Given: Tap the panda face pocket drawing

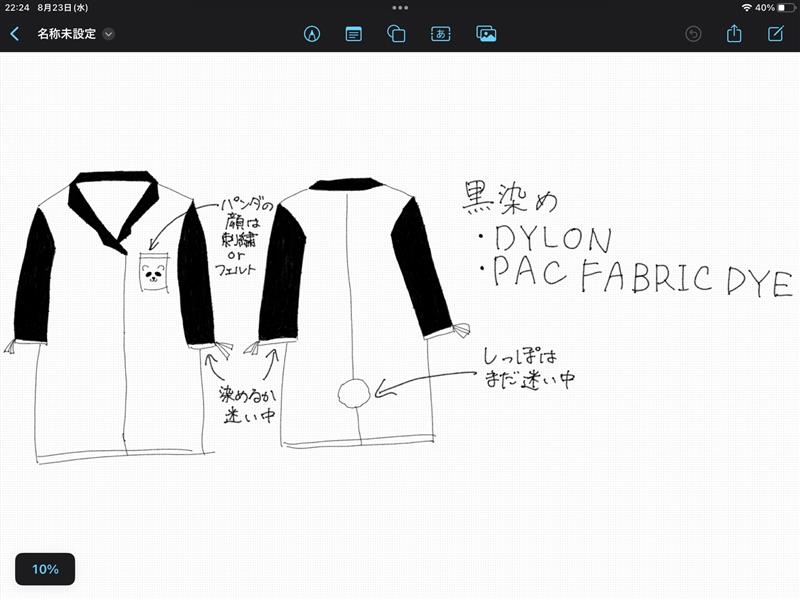Looking at the screenshot, I should coord(152,272).
